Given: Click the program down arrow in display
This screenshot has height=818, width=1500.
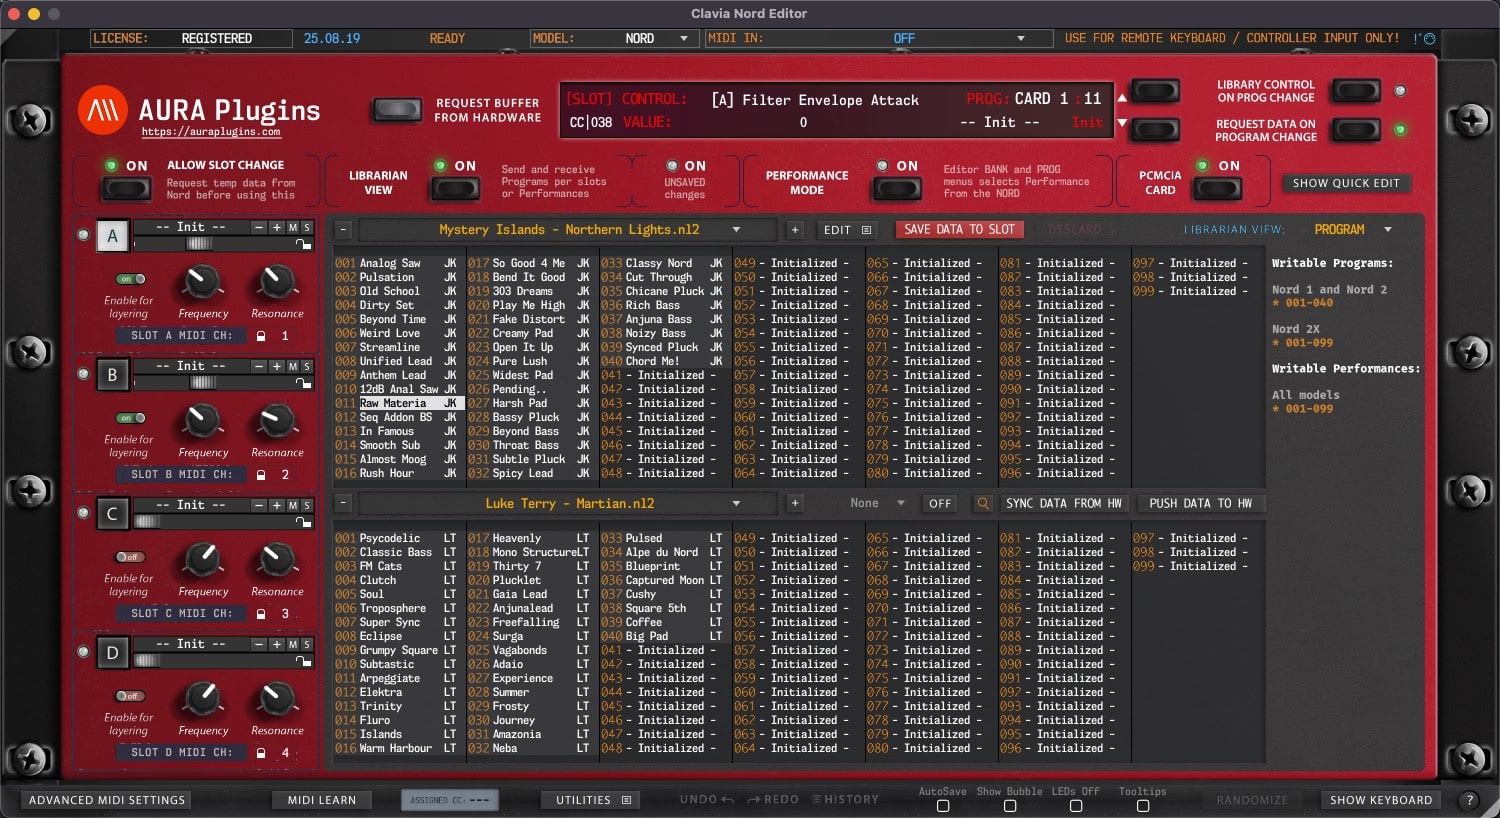Looking at the screenshot, I should coord(1122,123).
